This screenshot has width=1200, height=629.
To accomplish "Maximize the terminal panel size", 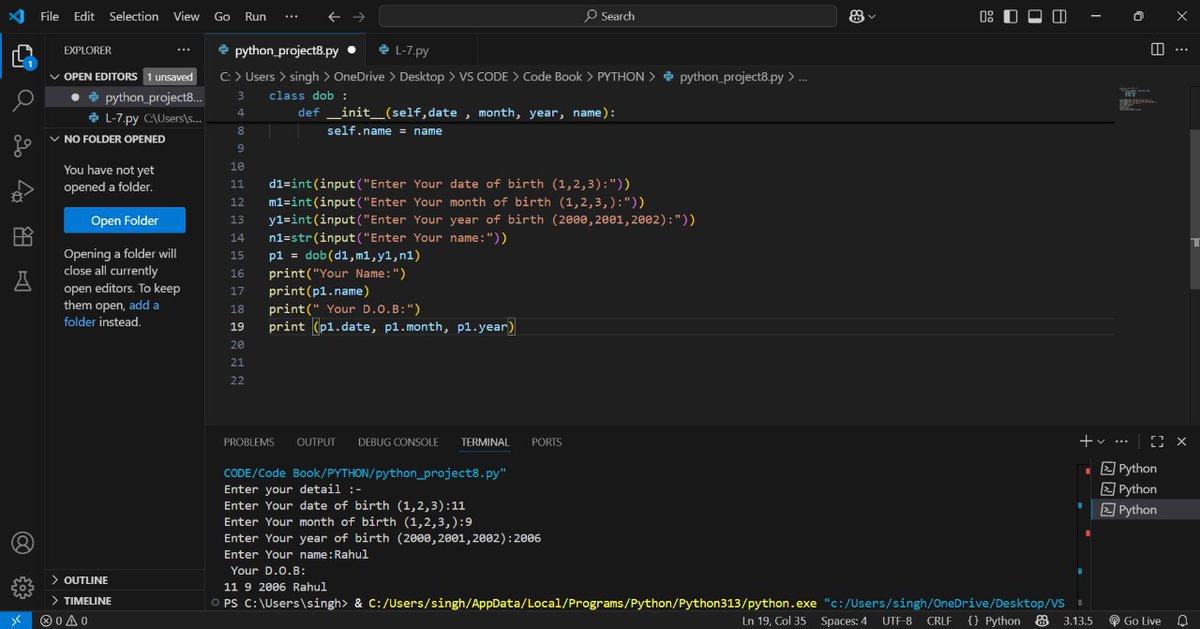I will [x=1157, y=441].
